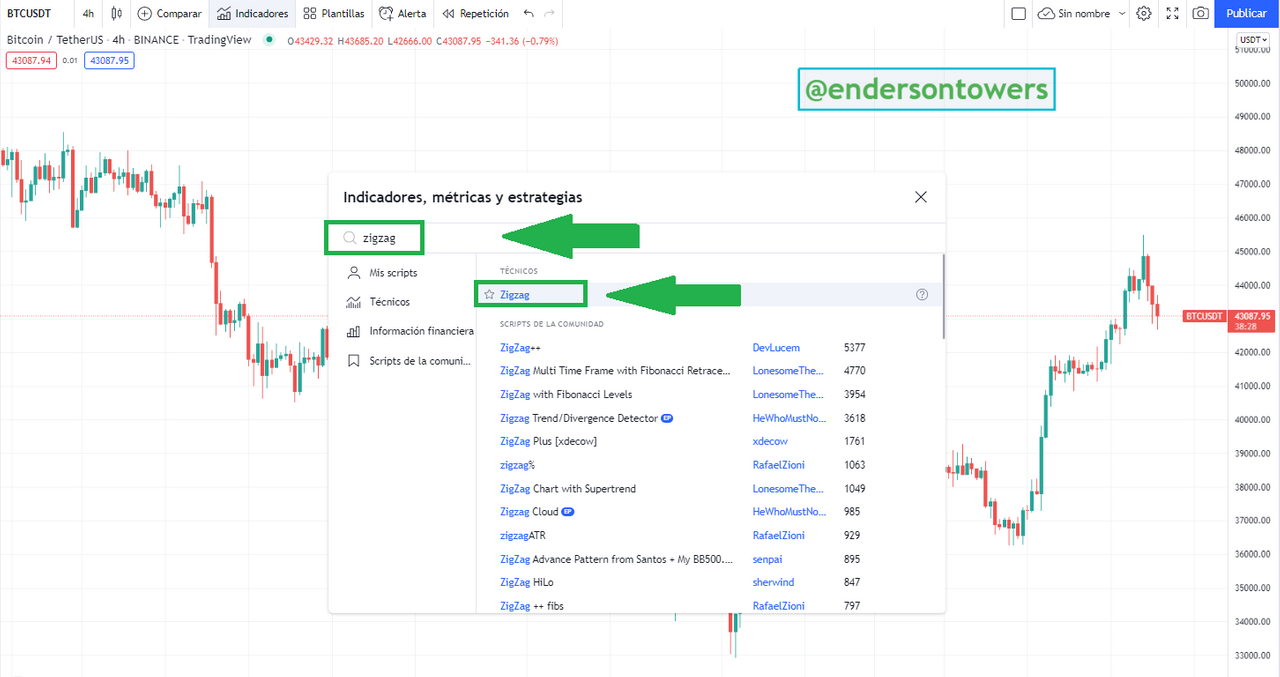Click the redo arrow icon
Screen dimensions: 1280x677
click(549, 14)
